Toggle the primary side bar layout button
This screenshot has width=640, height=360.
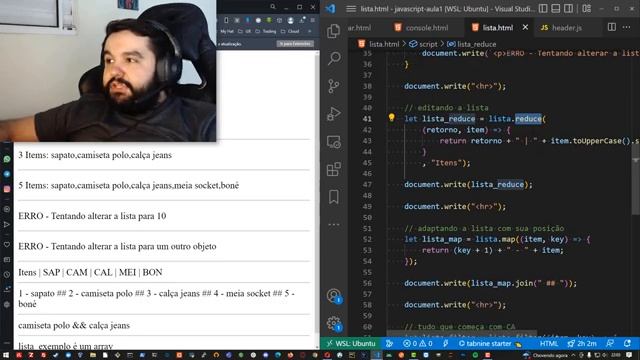click(x=543, y=9)
